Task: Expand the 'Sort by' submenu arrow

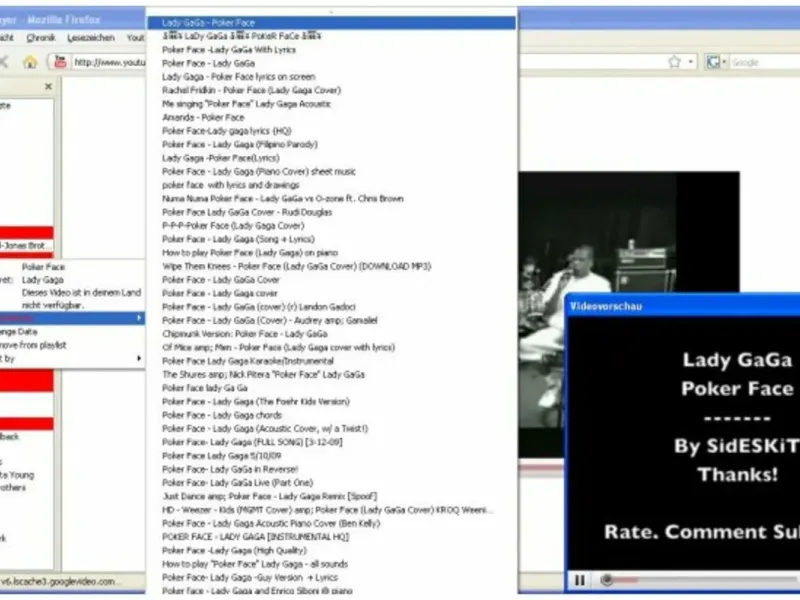Action: coord(139,359)
